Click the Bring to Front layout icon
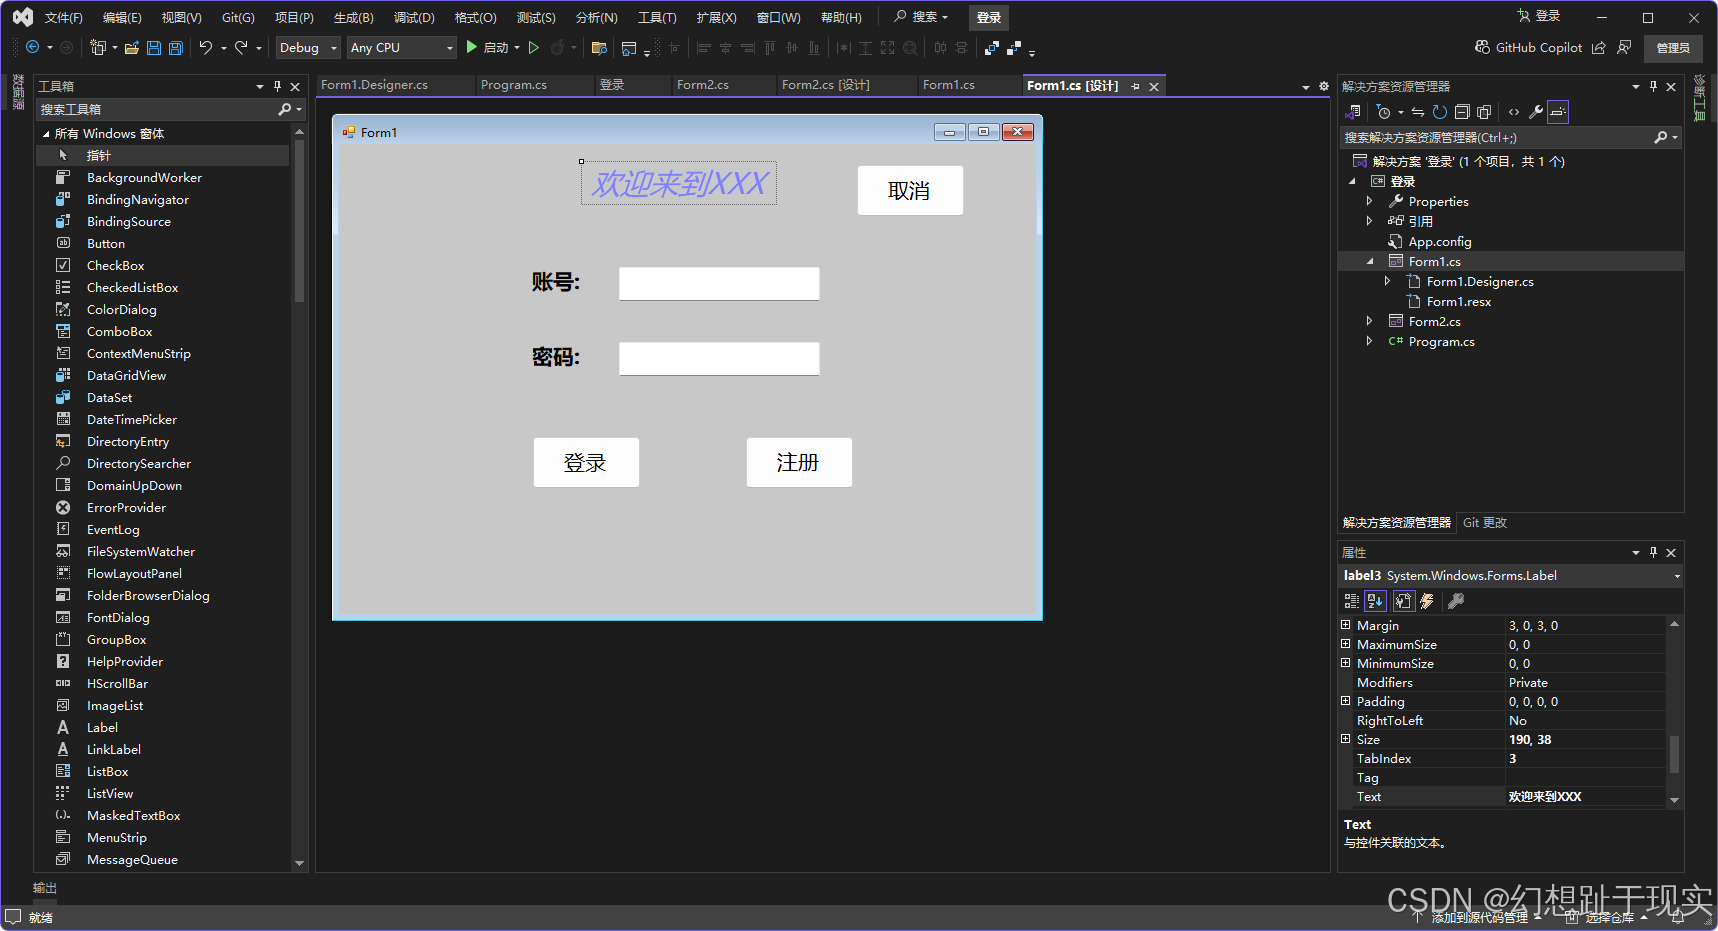 coord(992,47)
